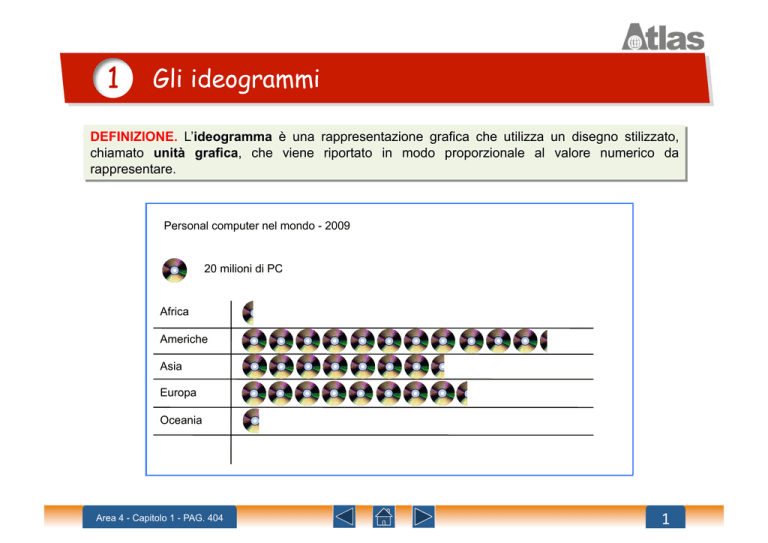
Task: Select the 'Asia' row label
Action: click(171, 366)
